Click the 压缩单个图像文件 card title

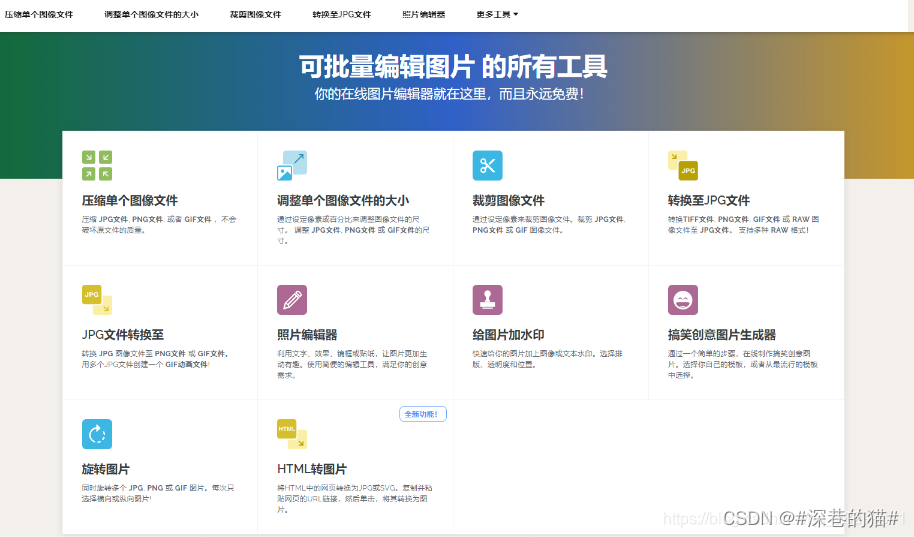[129, 201]
